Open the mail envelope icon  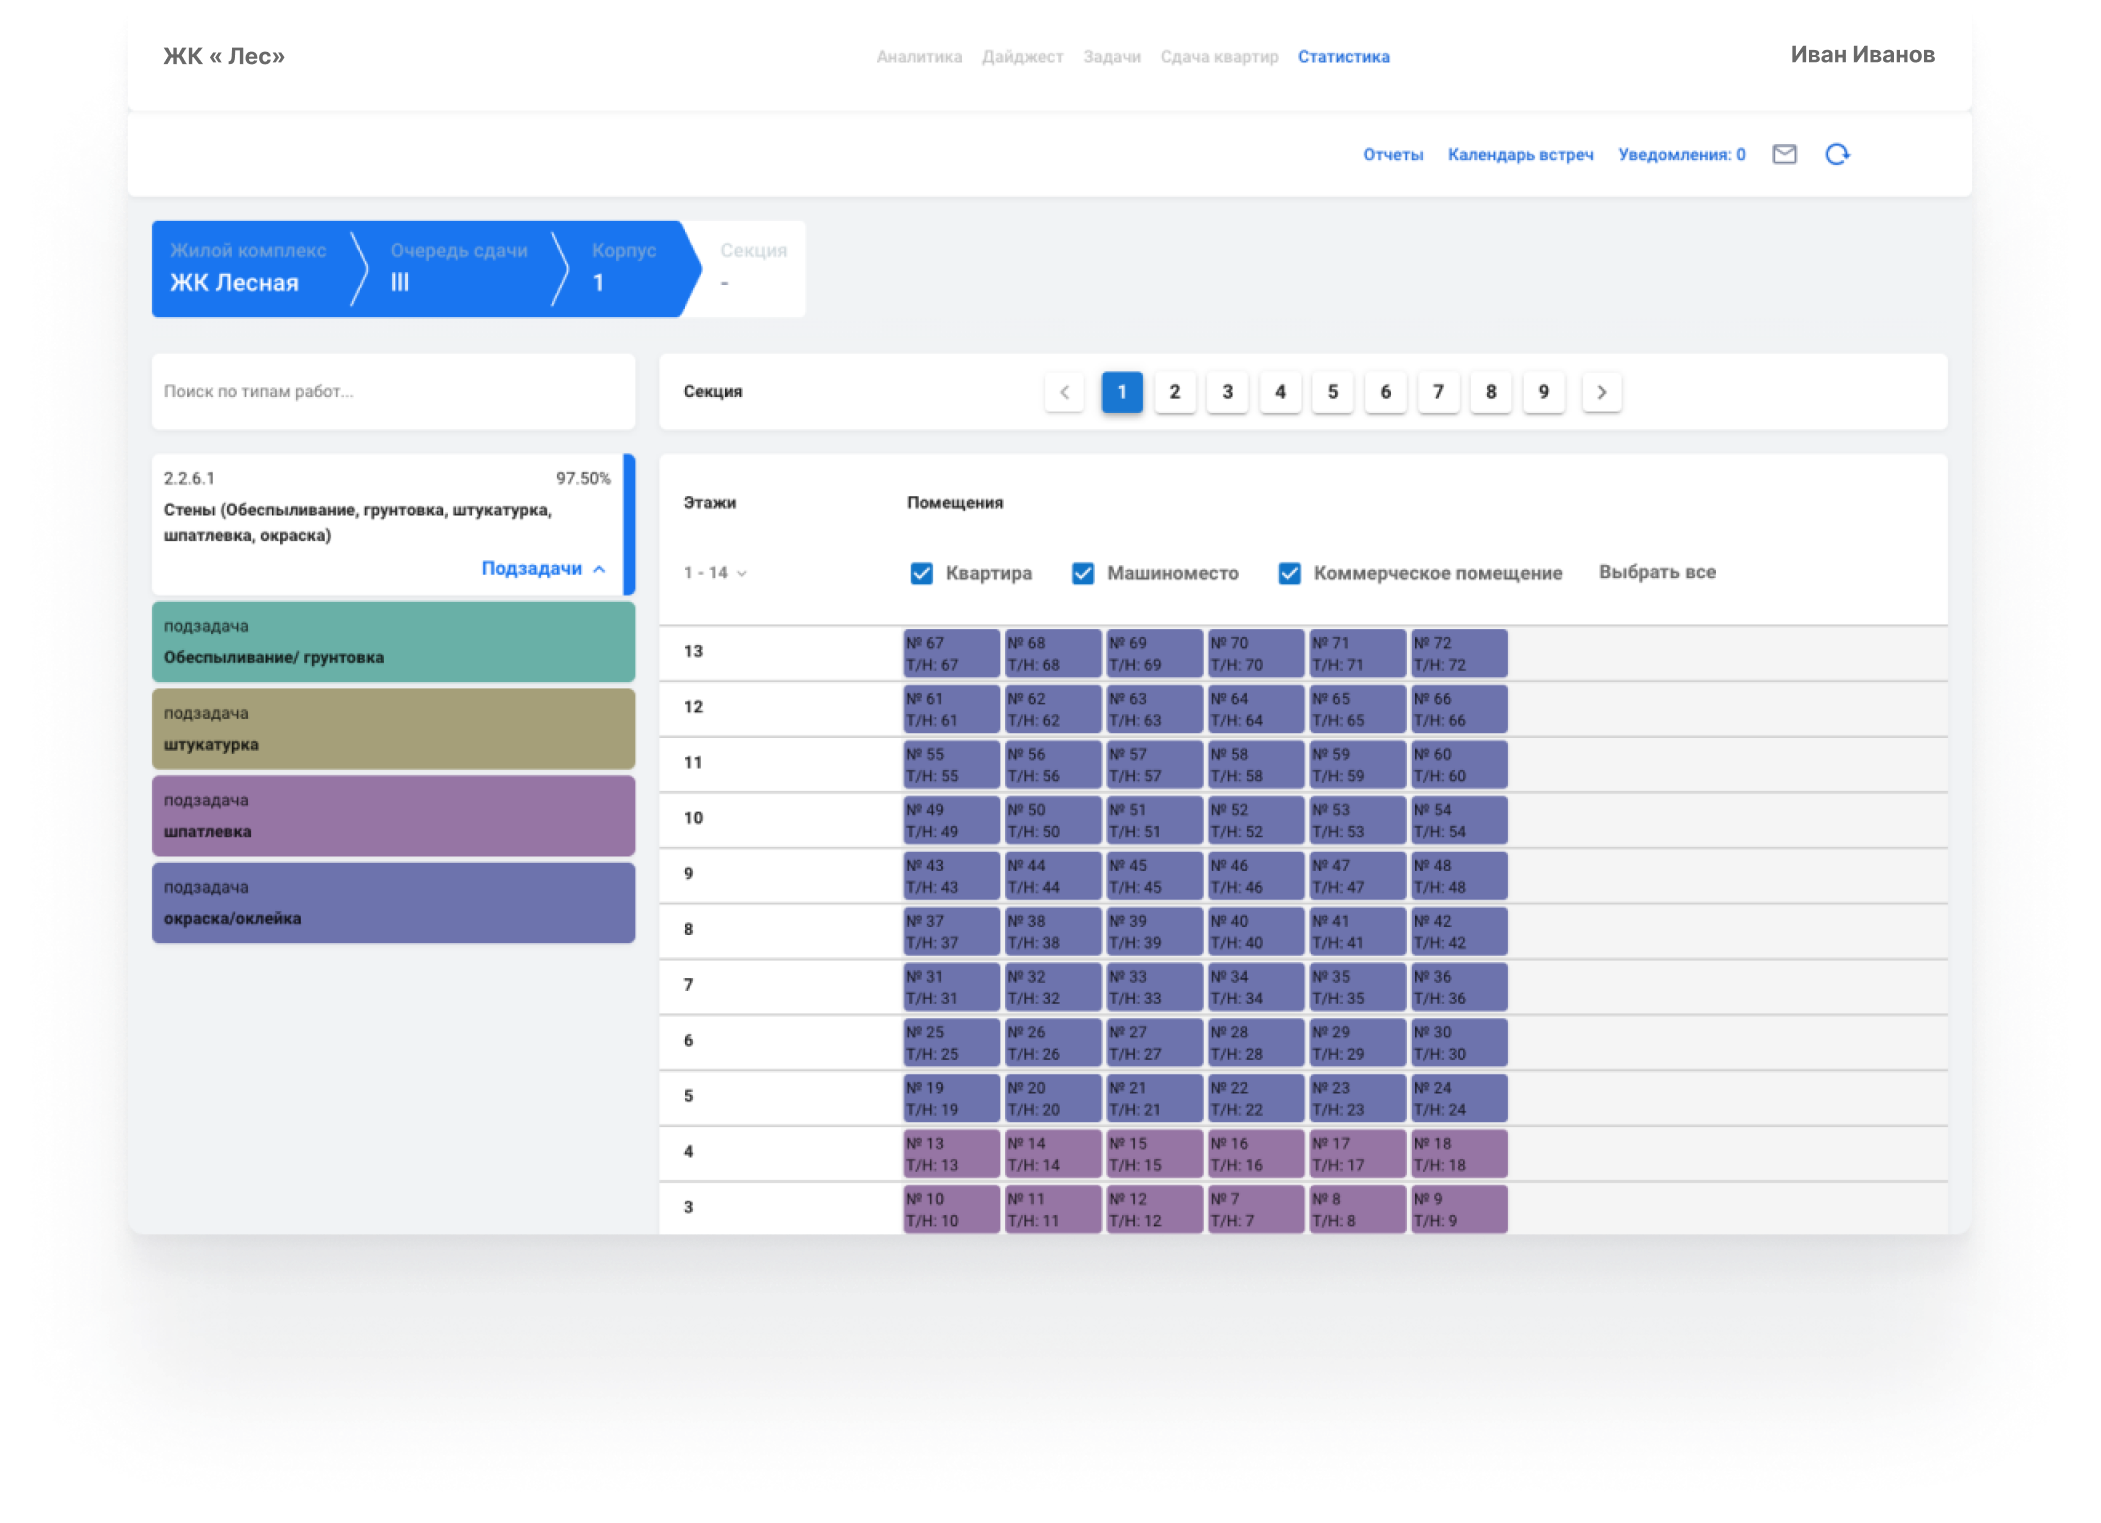(x=1784, y=154)
